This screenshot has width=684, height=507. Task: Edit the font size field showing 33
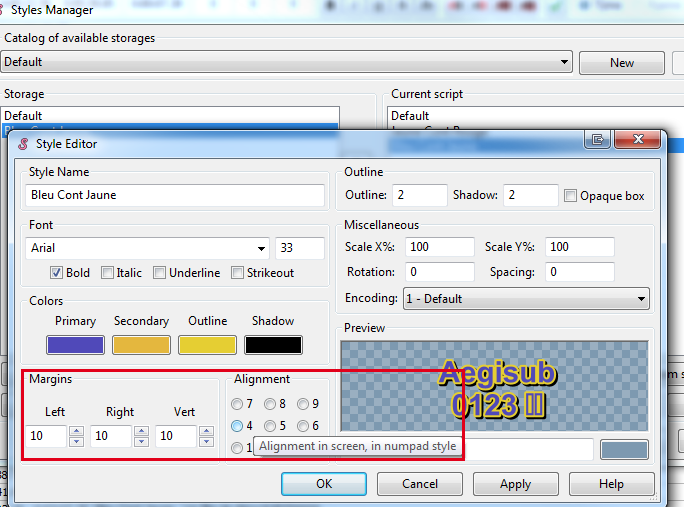click(300, 248)
